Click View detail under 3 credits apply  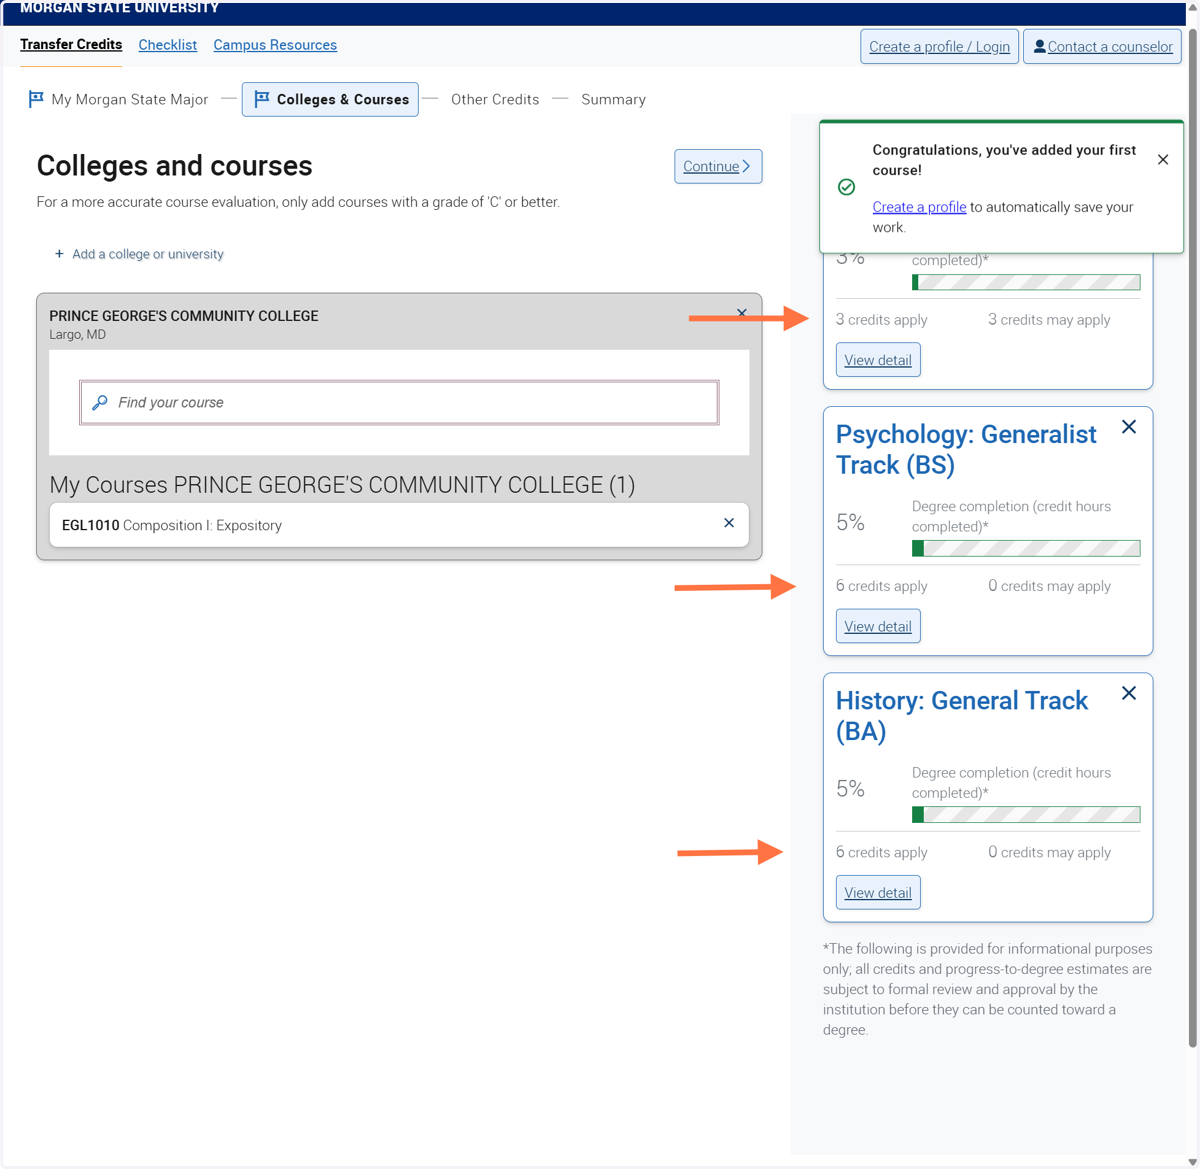tap(878, 360)
